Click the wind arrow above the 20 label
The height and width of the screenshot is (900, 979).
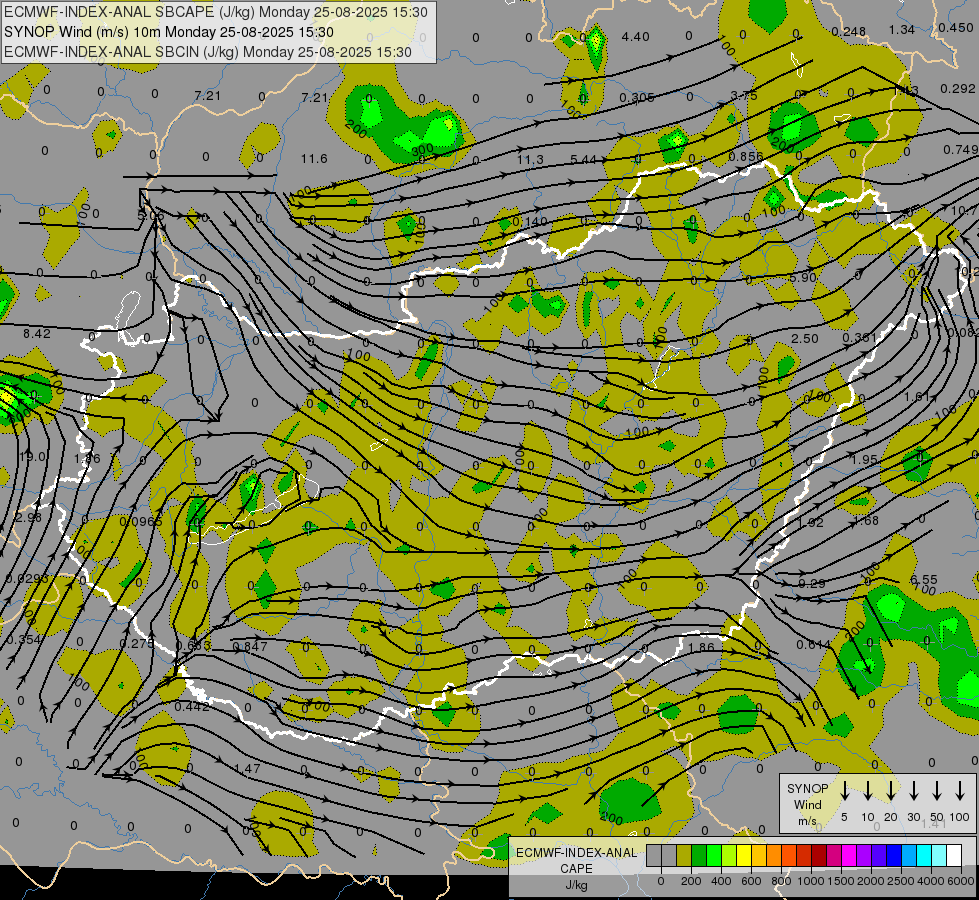(891, 791)
